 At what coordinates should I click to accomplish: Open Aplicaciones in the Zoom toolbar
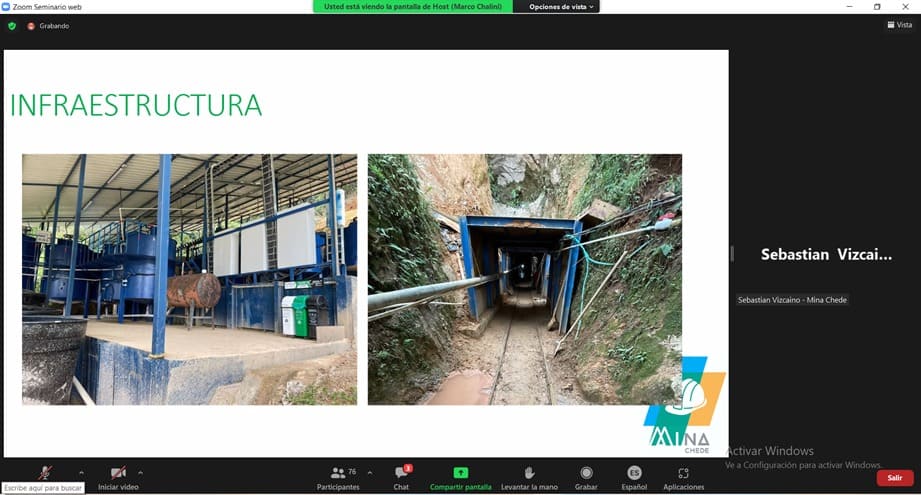click(x=684, y=478)
